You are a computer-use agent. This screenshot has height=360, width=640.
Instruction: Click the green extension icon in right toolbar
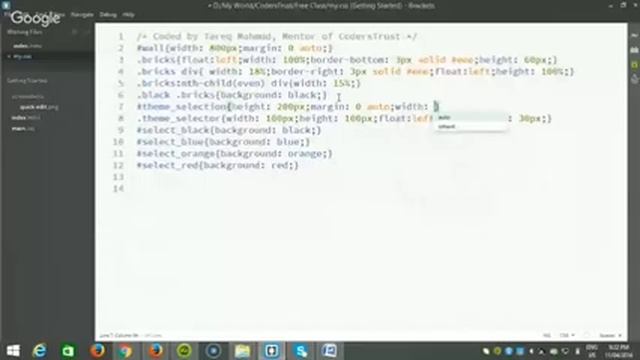(634, 65)
